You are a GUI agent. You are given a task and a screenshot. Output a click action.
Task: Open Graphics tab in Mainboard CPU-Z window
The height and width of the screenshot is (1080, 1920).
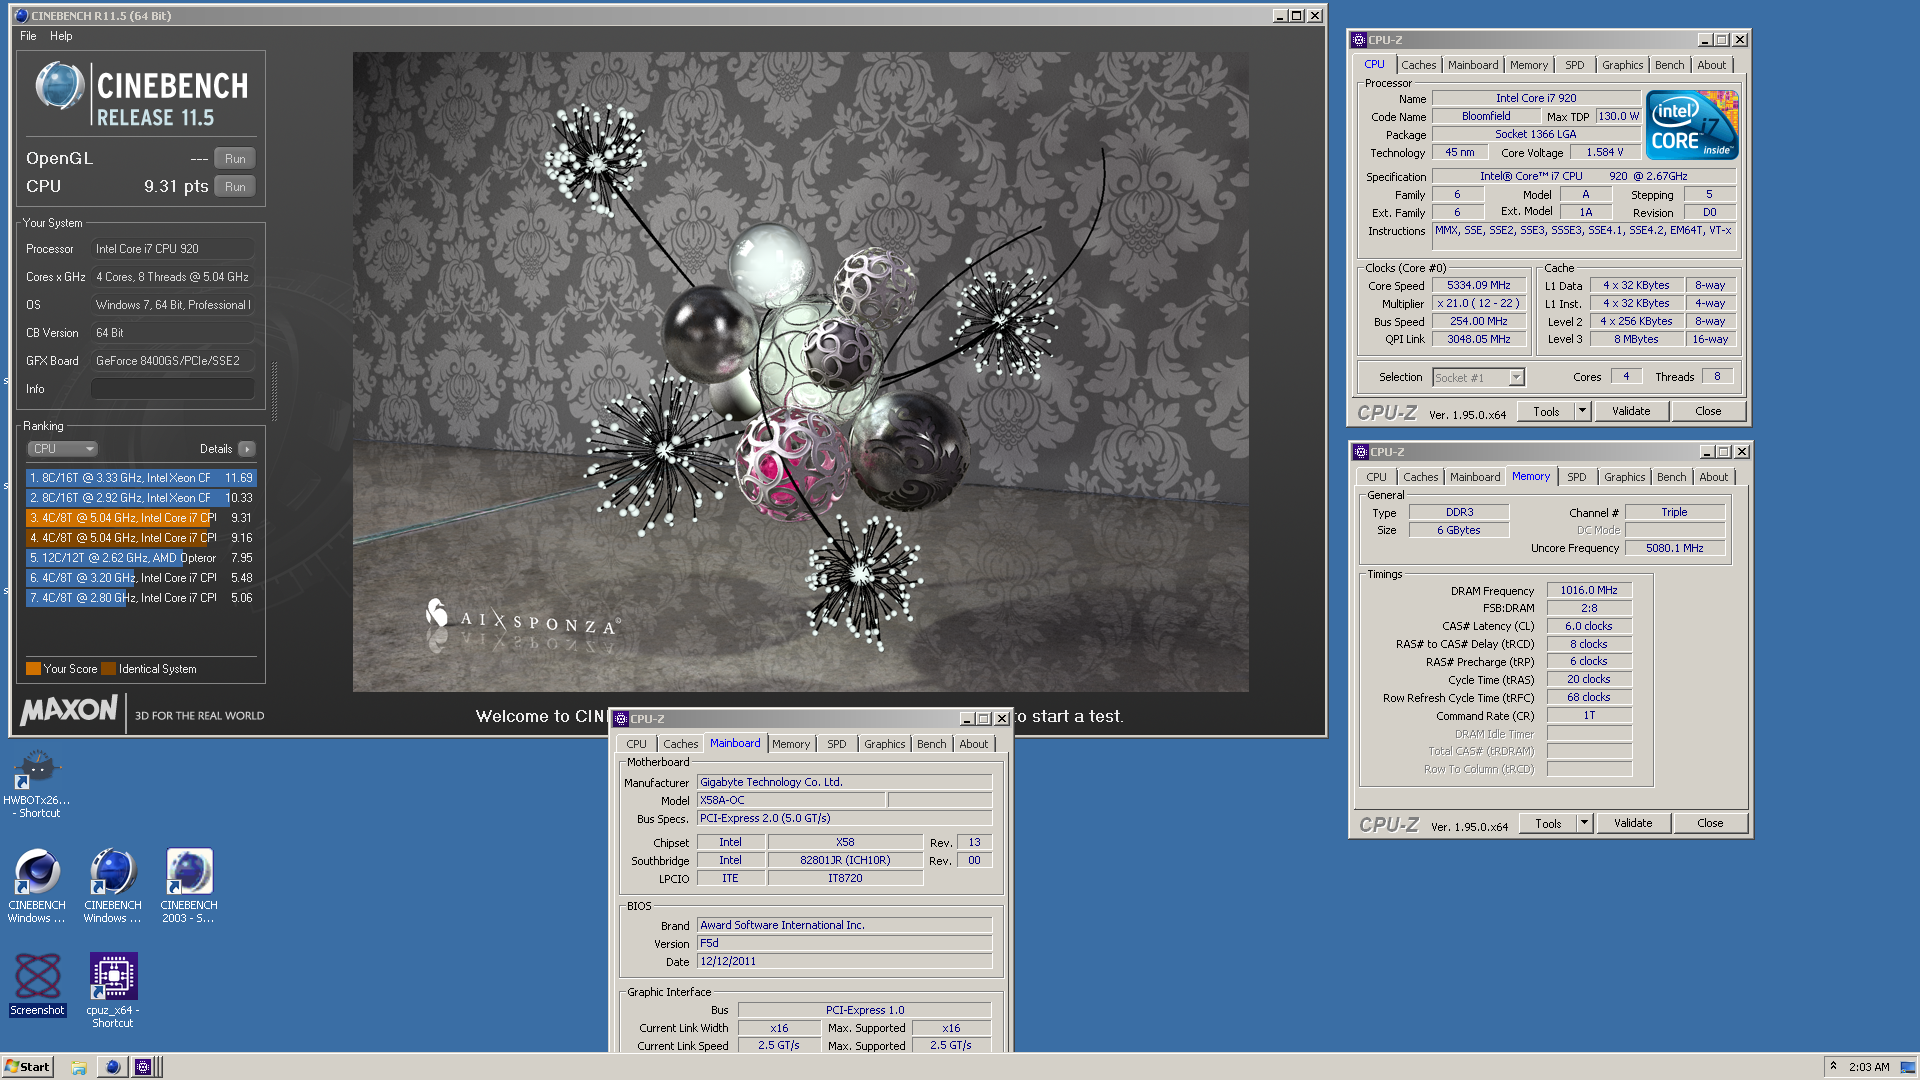coord(884,744)
